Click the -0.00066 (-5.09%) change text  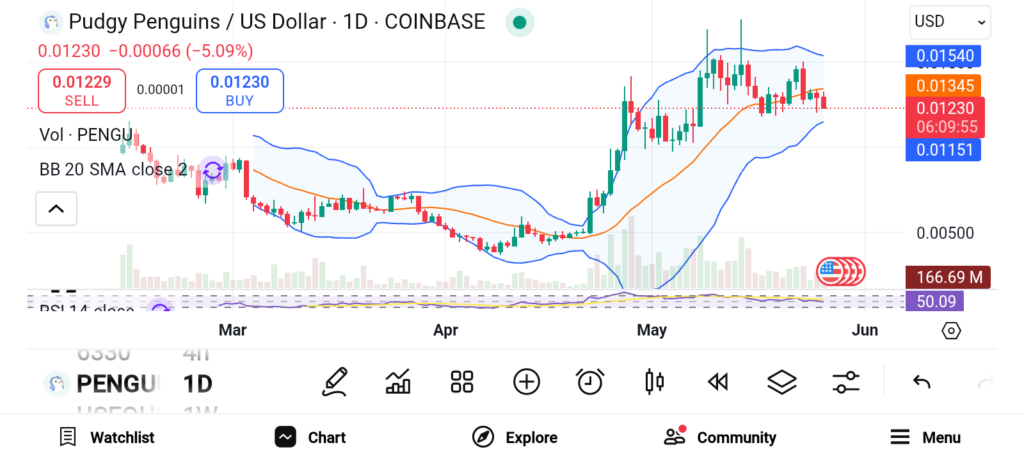tap(181, 51)
